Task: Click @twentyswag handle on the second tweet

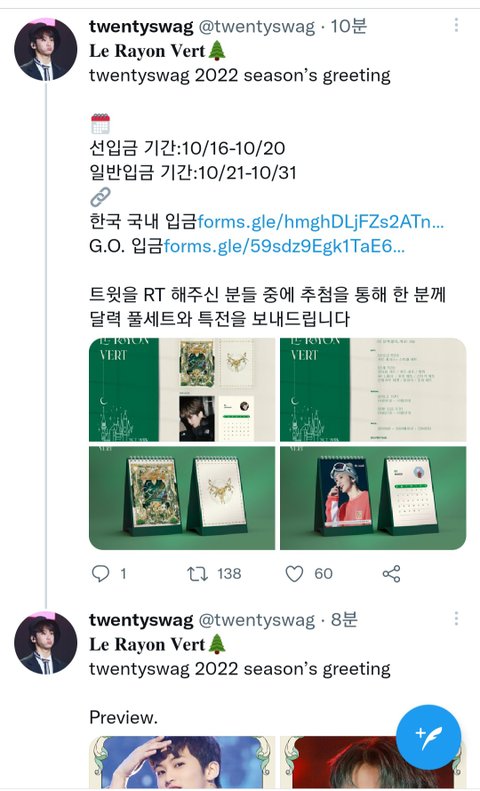Action: click(x=257, y=619)
